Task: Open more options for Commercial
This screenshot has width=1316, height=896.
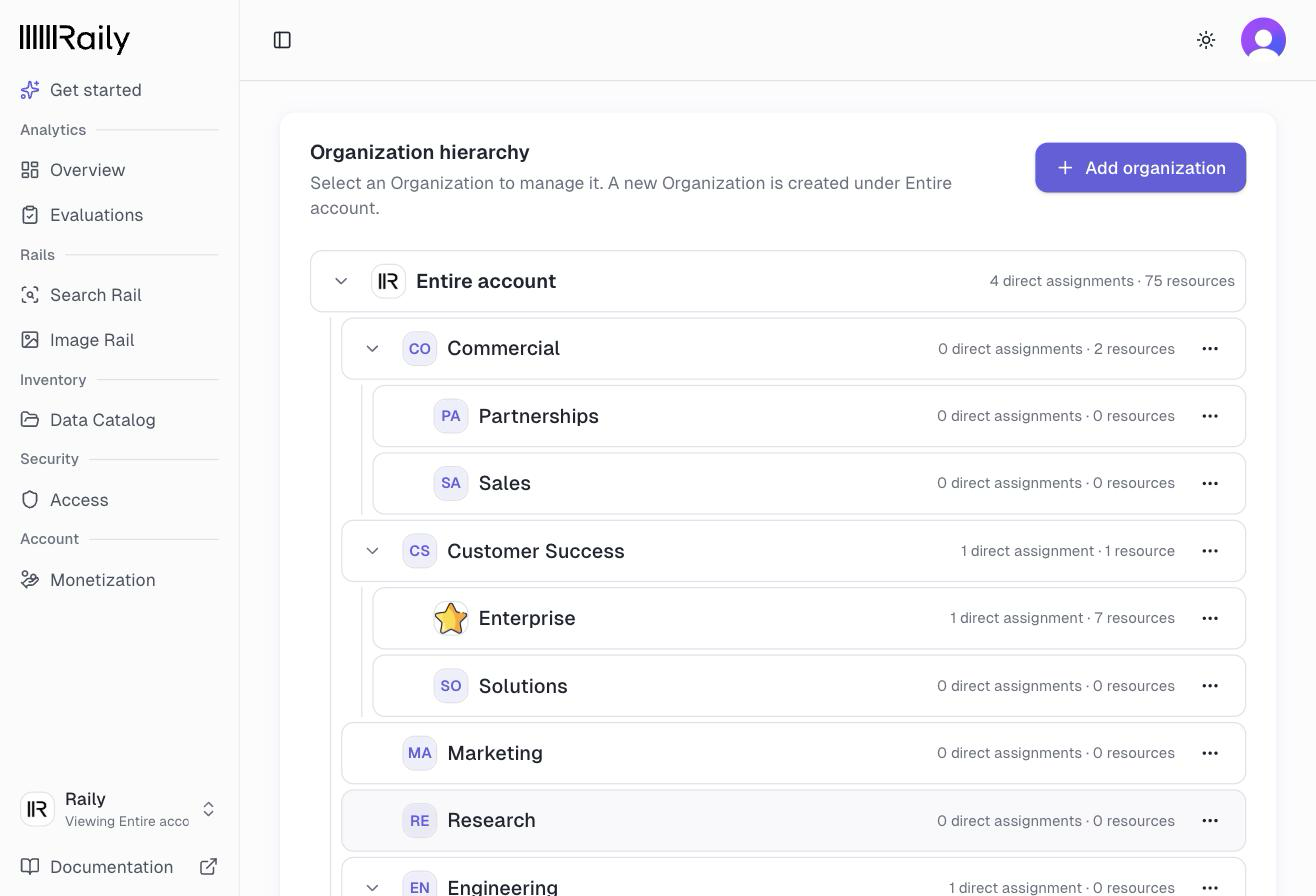Action: pyautogui.click(x=1210, y=349)
